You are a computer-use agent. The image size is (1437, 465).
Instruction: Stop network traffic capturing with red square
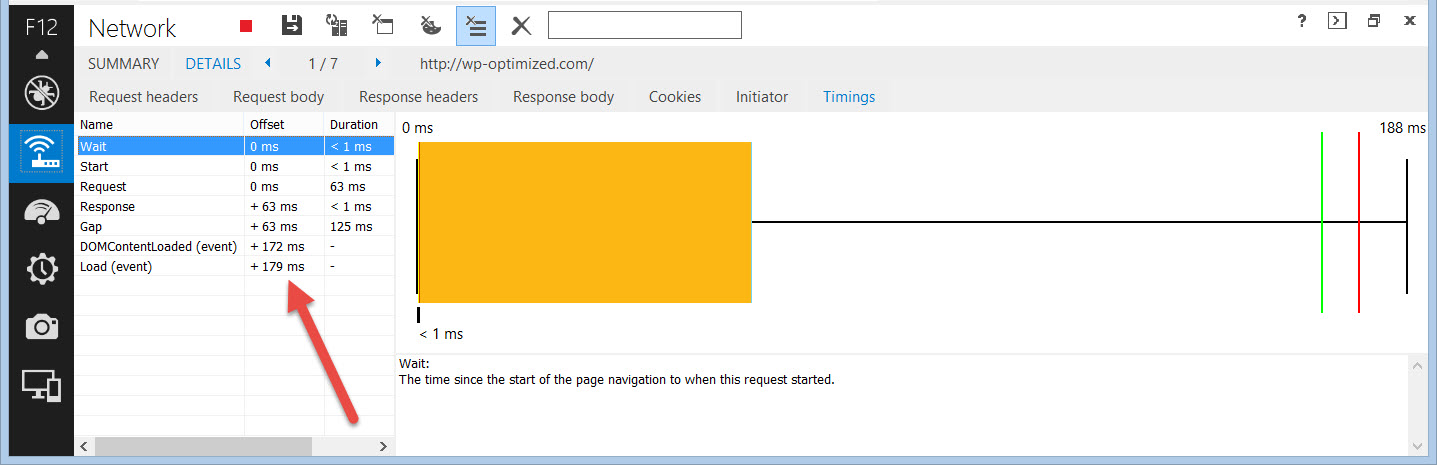click(x=247, y=26)
